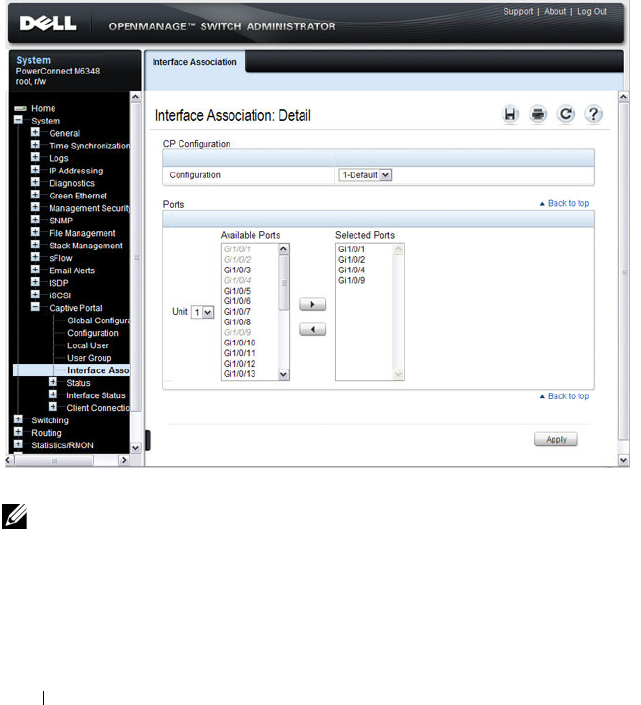Expand the Switching node
This screenshot has width=641, height=705.
(18, 419)
